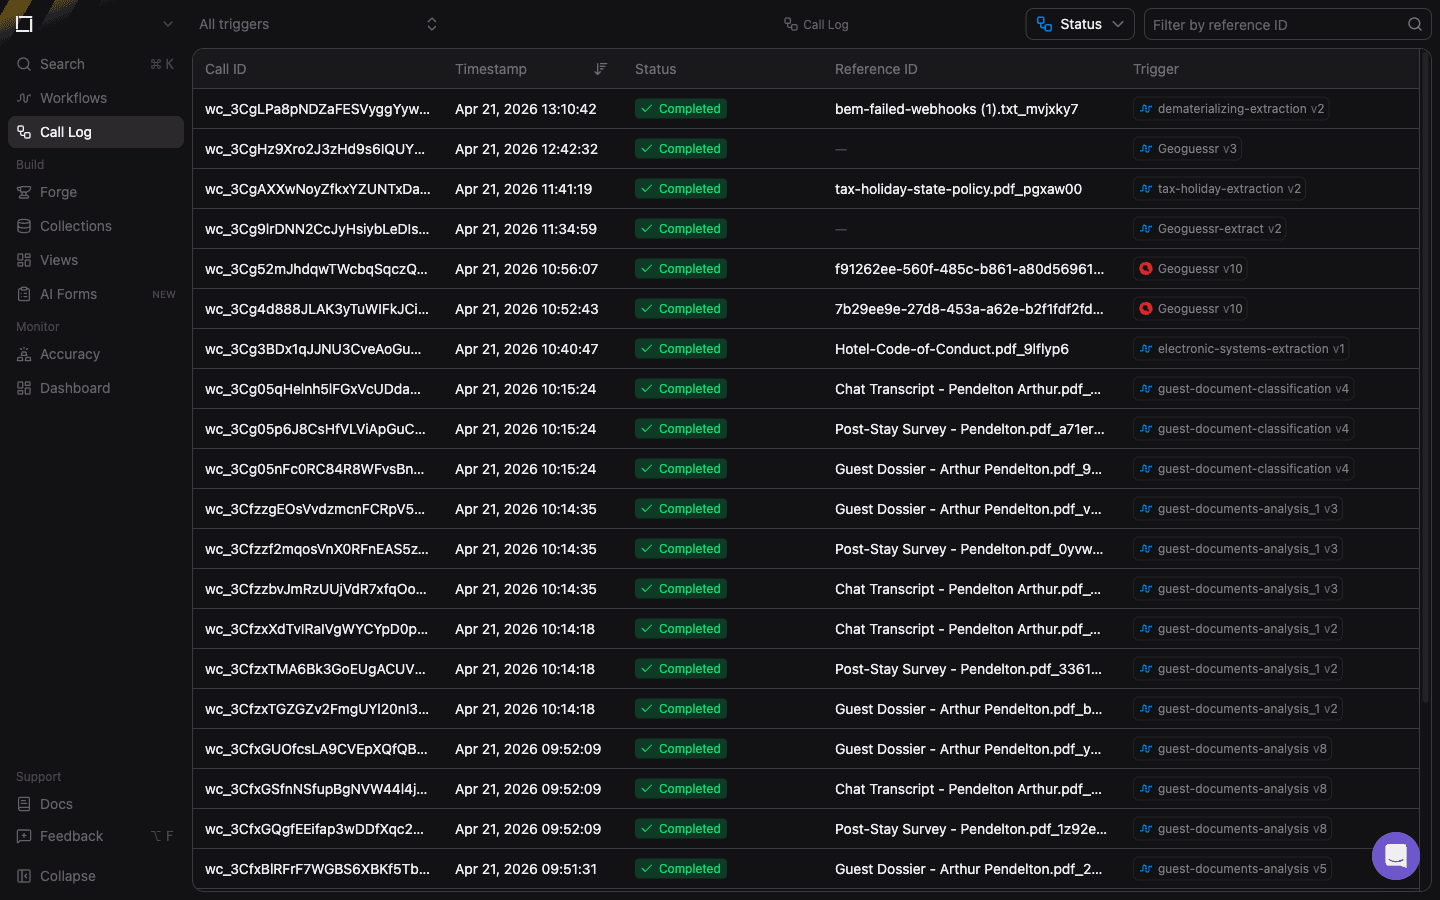Click the Accuracy monitor icon
The height and width of the screenshot is (900, 1440).
(x=24, y=354)
